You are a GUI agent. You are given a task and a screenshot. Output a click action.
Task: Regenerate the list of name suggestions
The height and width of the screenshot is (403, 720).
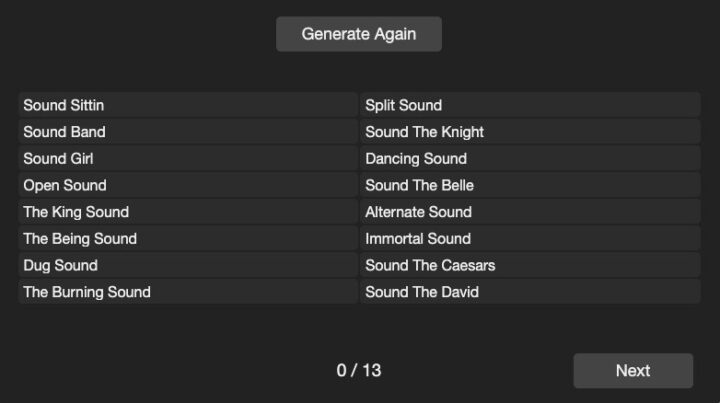[x=358, y=34]
